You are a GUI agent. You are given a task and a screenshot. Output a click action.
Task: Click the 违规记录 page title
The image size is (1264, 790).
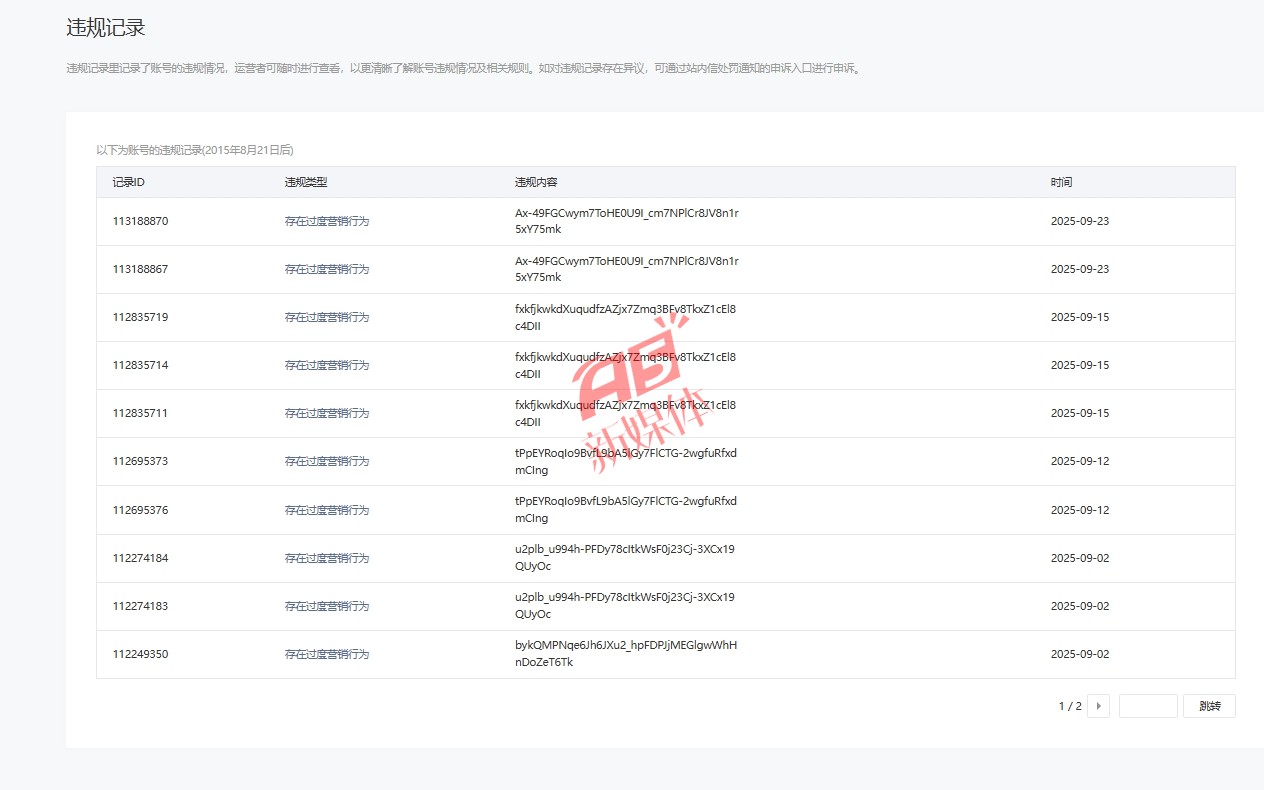point(106,28)
